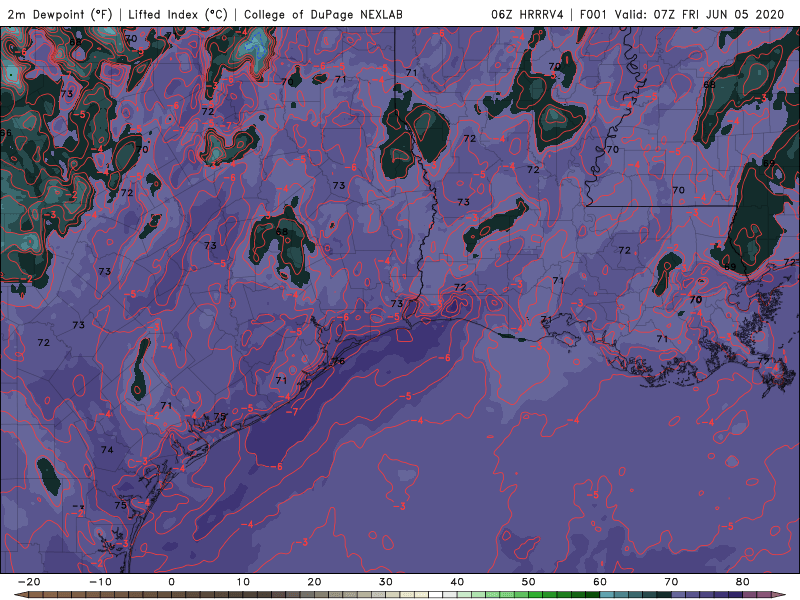The image size is (800, 600).
Task: Click the "60" color bar tick label
Action: [600, 582]
